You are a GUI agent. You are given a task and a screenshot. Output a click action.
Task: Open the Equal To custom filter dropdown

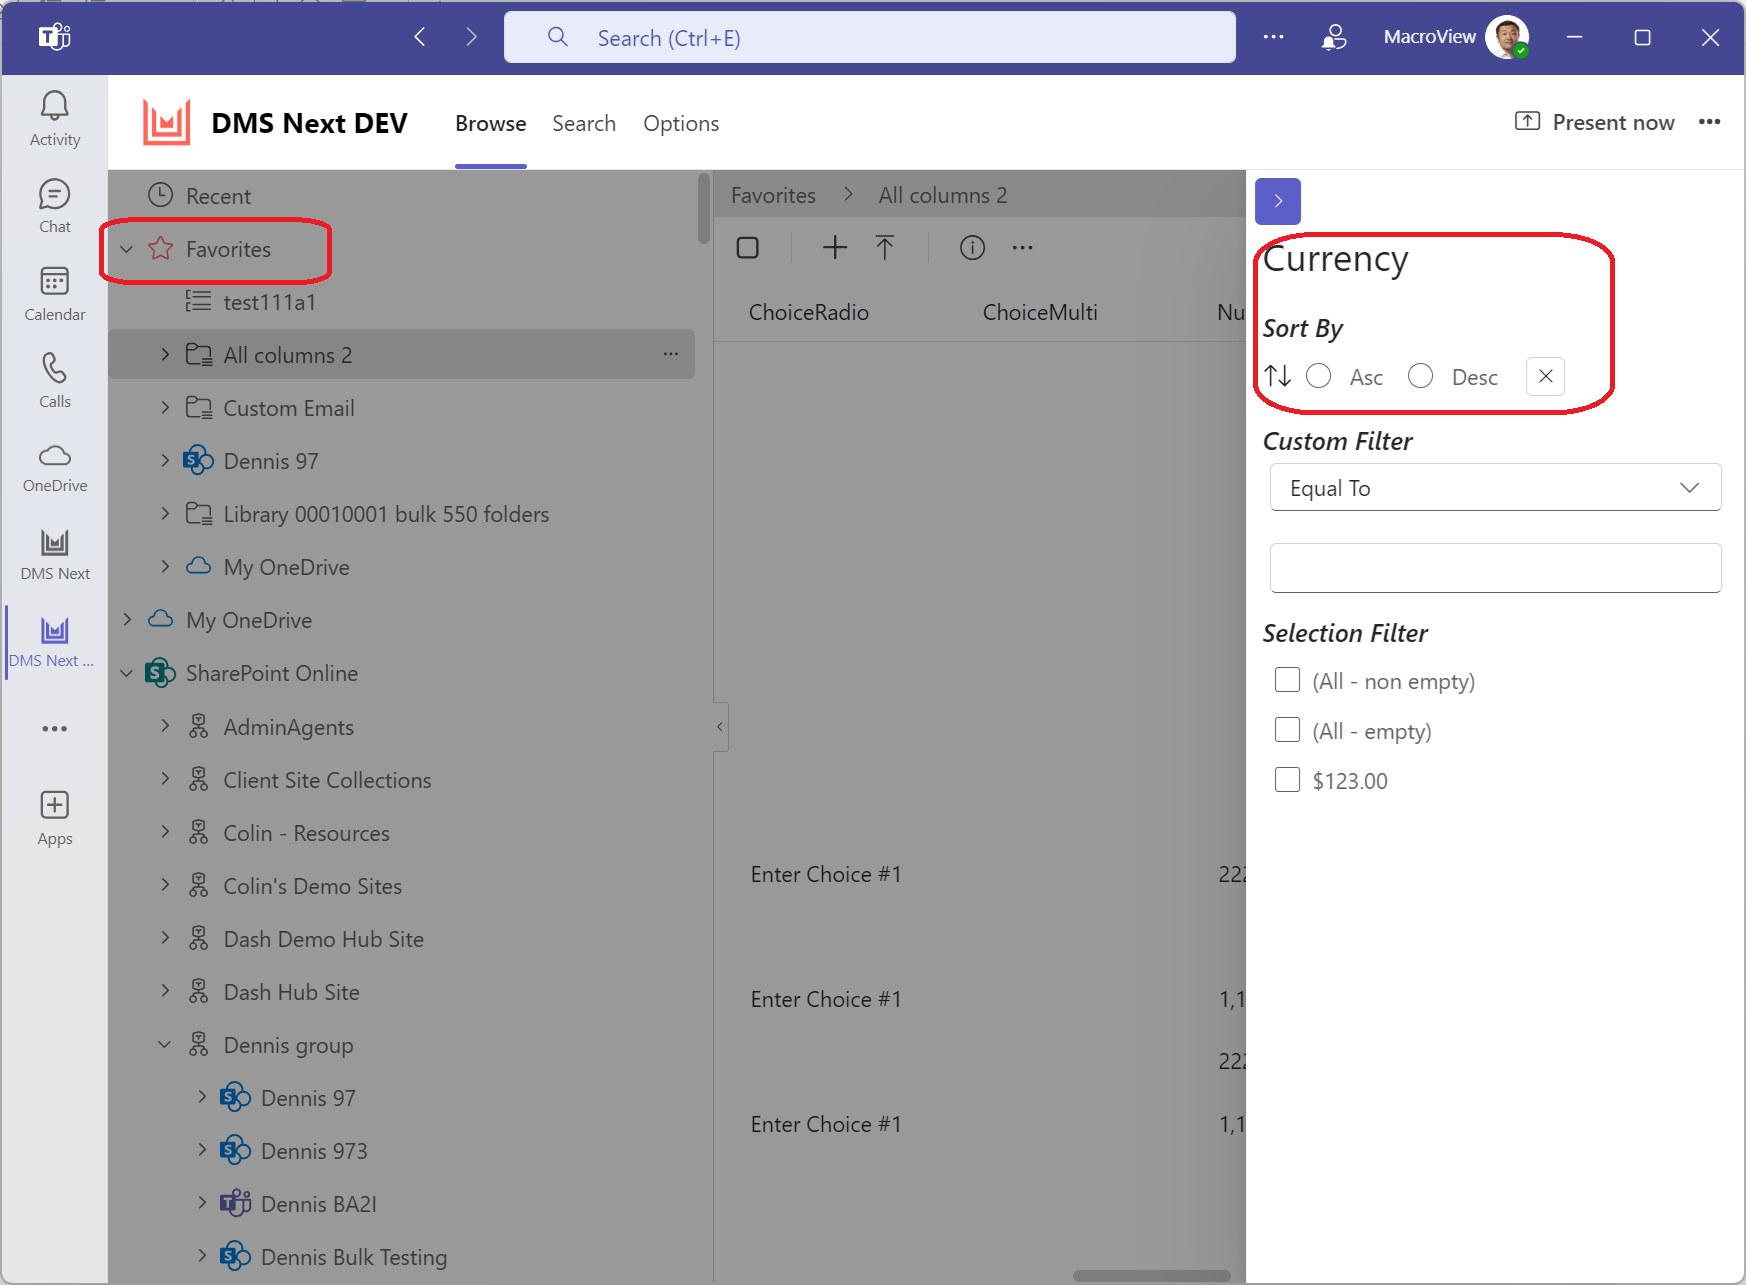pyautogui.click(x=1495, y=487)
